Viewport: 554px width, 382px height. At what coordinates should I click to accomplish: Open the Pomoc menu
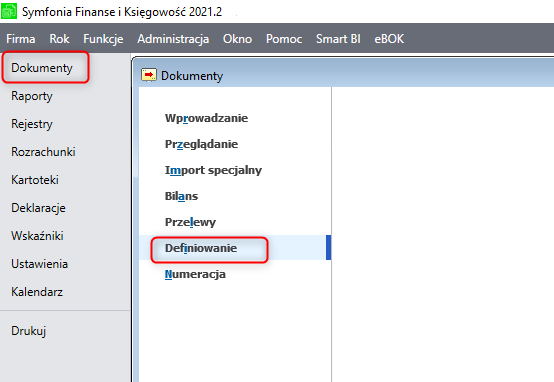[284, 39]
